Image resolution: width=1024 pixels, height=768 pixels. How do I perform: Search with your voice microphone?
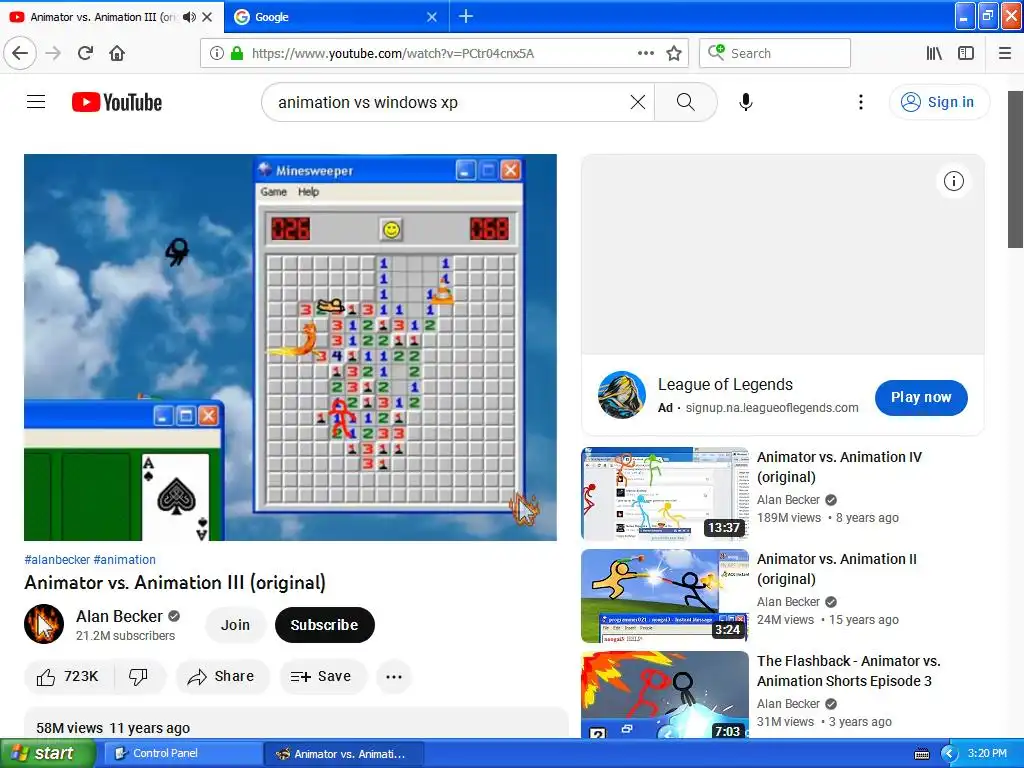point(746,102)
